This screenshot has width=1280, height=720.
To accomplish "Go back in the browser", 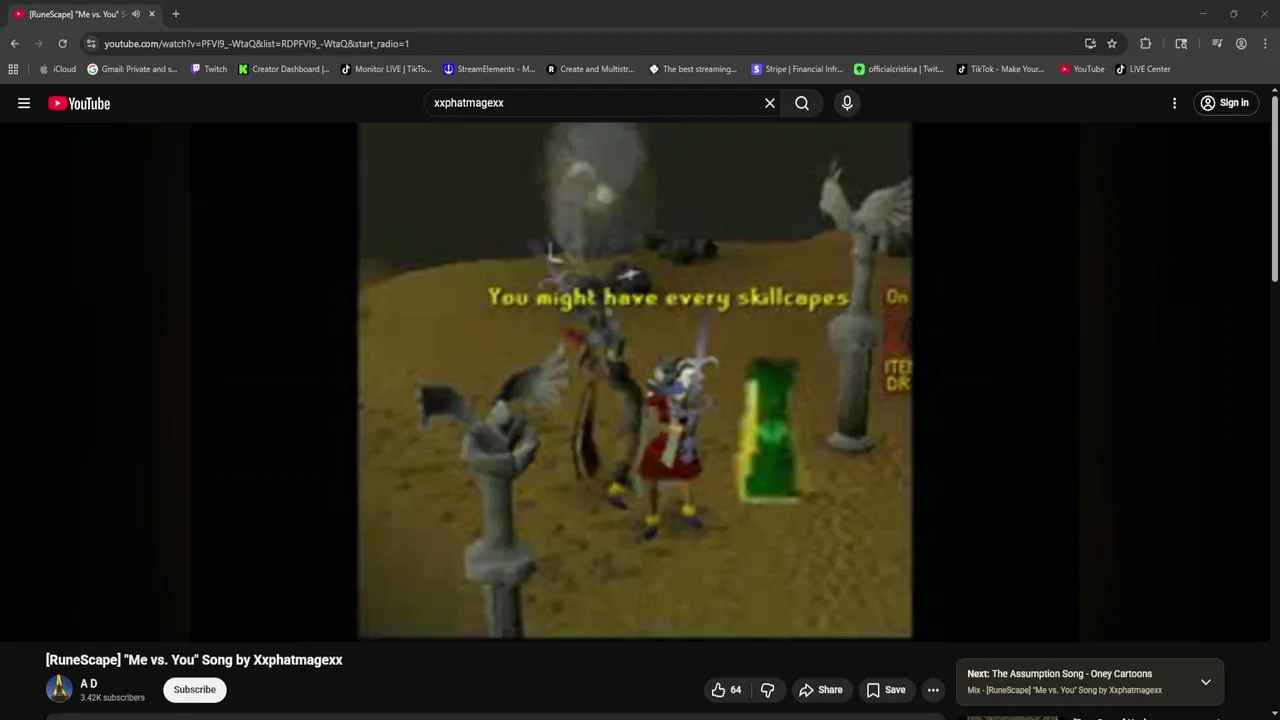I will pos(14,44).
